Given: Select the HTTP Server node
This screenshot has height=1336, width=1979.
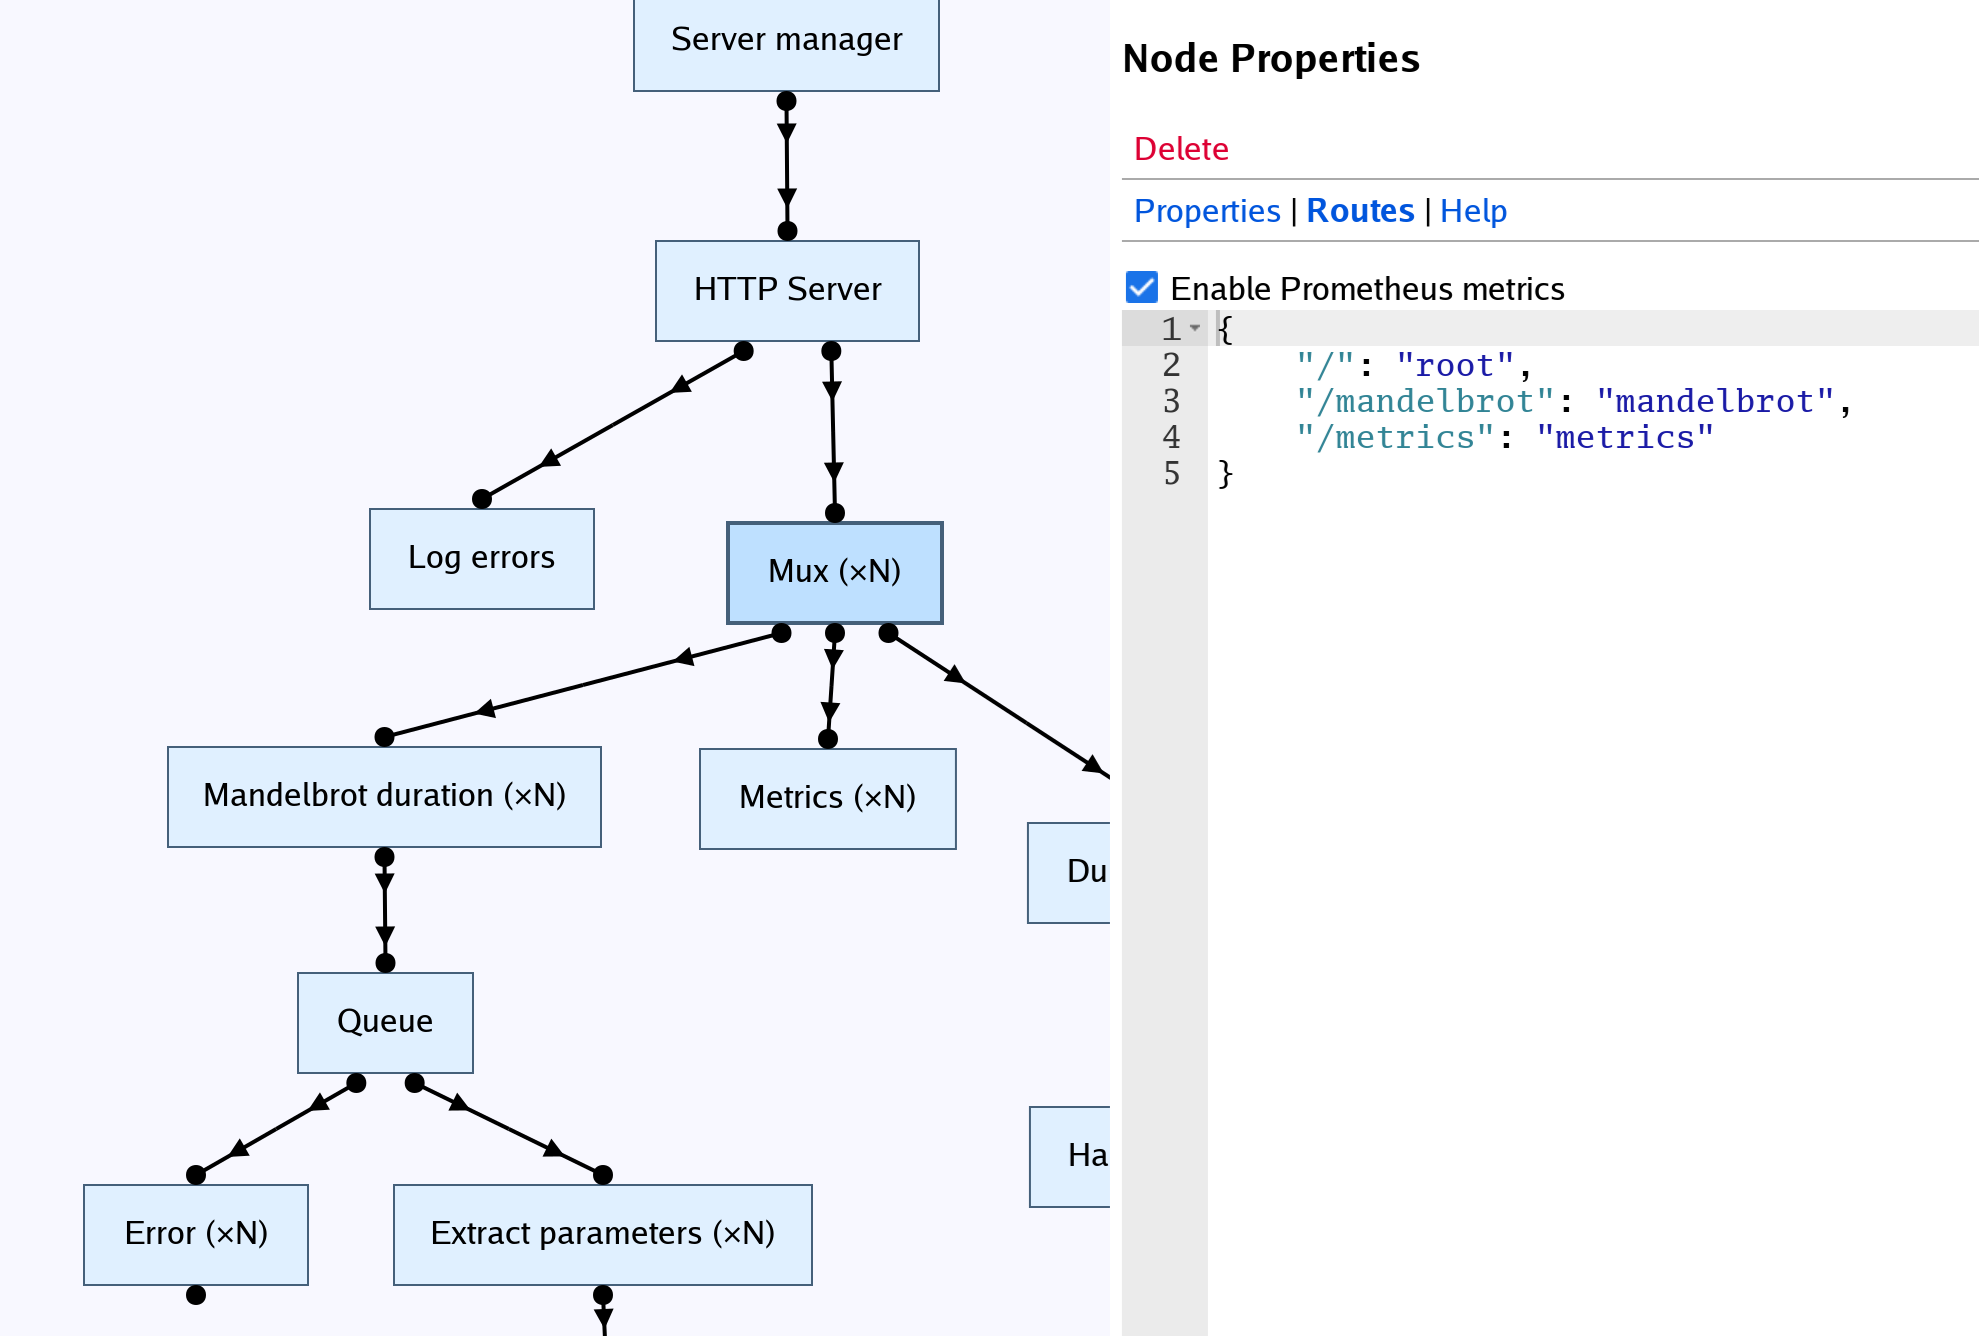Looking at the screenshot, I should click(787, 290).
